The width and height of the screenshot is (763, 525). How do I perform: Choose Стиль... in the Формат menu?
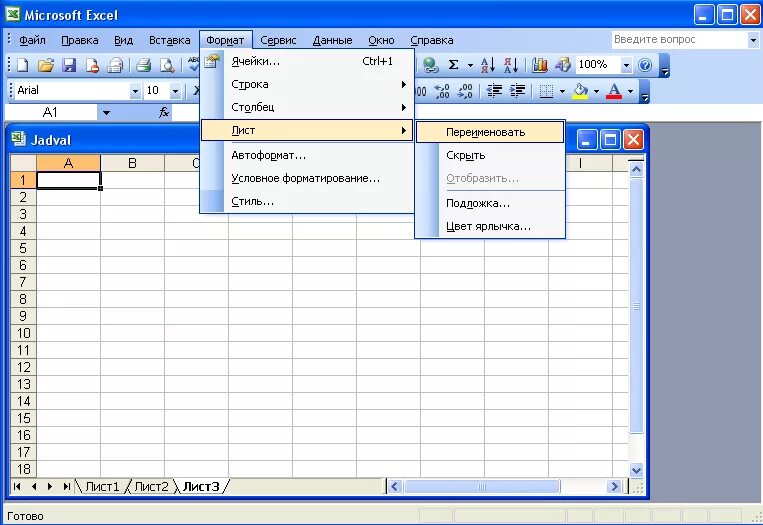307,201
